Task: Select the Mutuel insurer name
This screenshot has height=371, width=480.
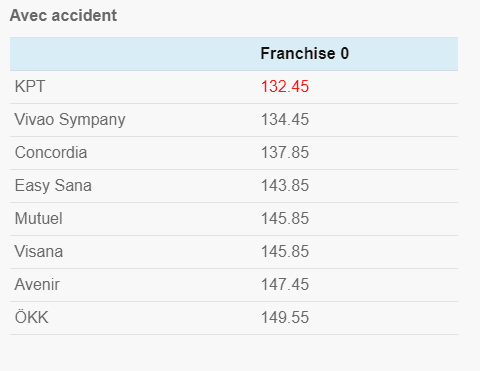Action: (x=39, y=219)
